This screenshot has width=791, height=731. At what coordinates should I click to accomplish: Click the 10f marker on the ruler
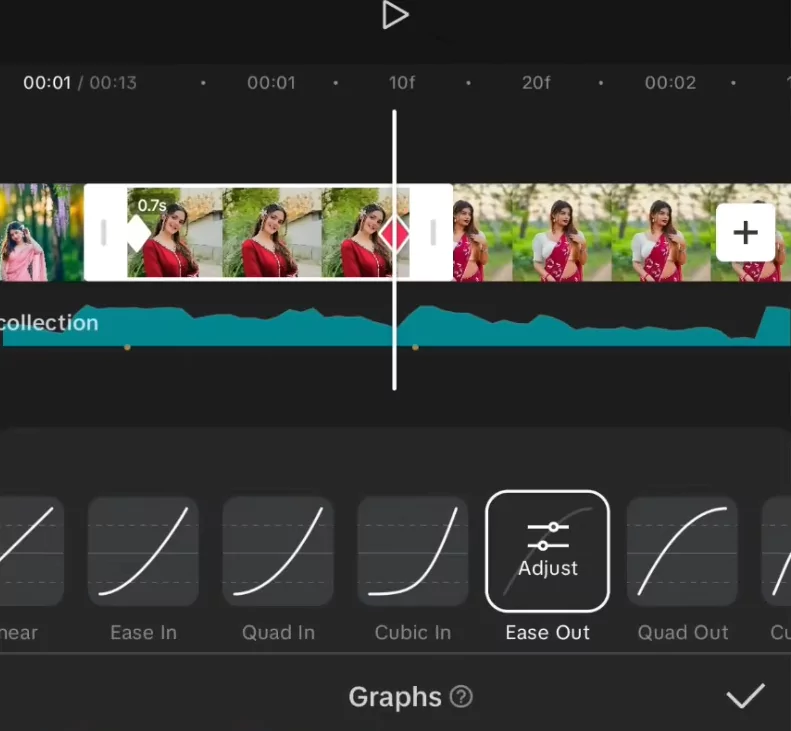point(402,83)
